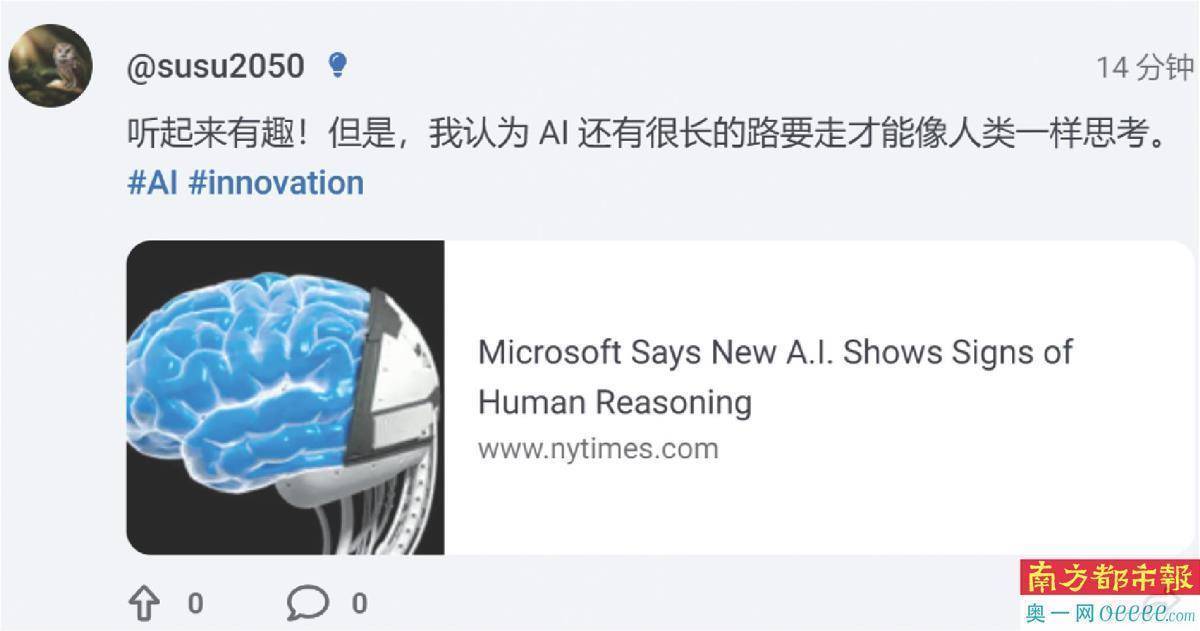Screen dimensions: 1200x631
Task: Click the upvote count number
Action: (196, 603)
